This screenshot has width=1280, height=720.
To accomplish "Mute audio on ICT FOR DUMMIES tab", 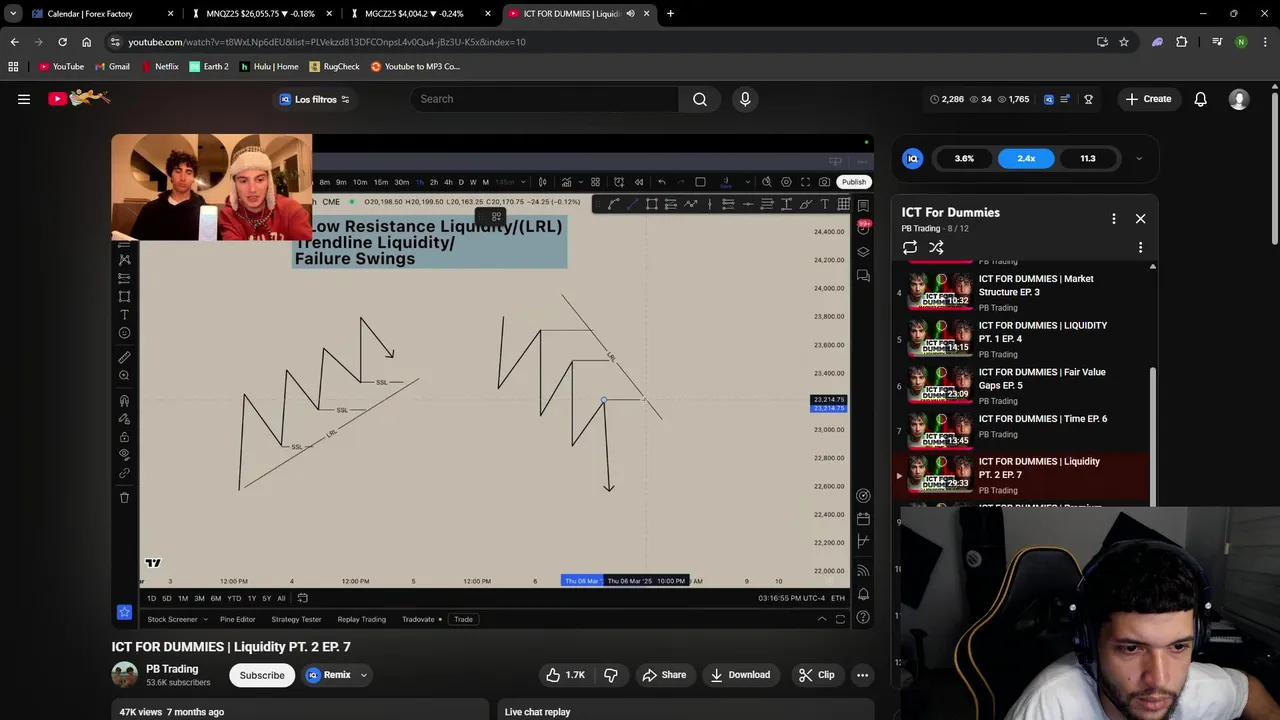I will 630,14.
